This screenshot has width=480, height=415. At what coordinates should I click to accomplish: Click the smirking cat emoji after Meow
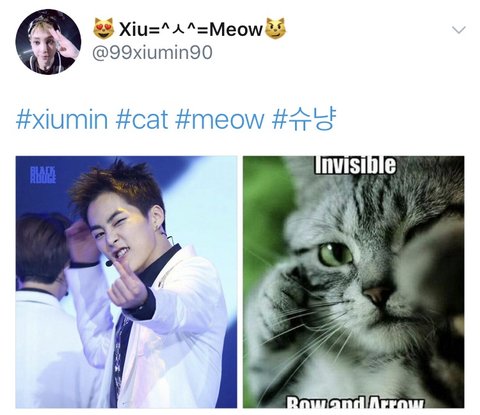coord(276,28)
